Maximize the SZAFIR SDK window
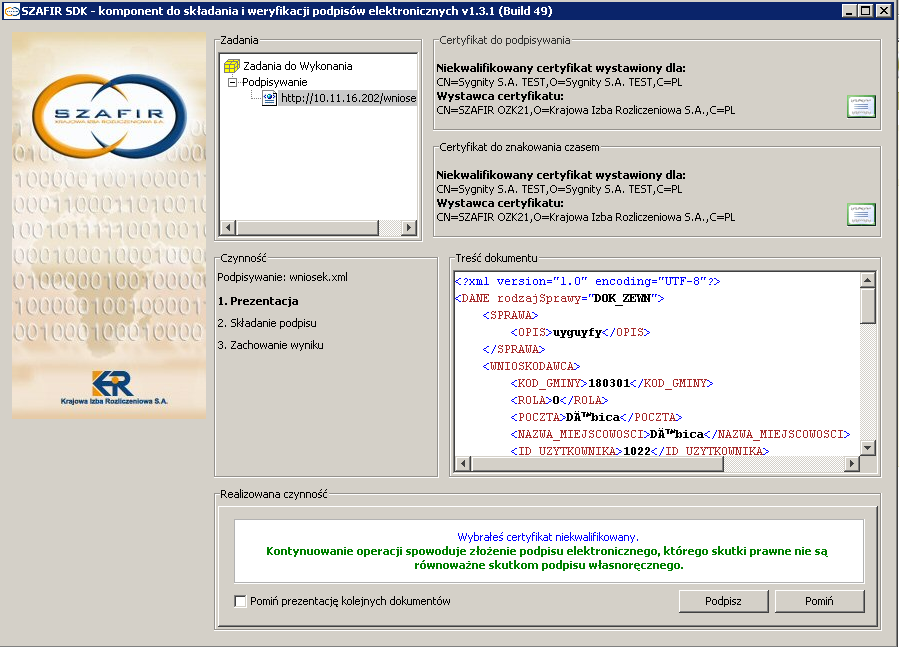 pyautogui.click(x=866, y=11)
